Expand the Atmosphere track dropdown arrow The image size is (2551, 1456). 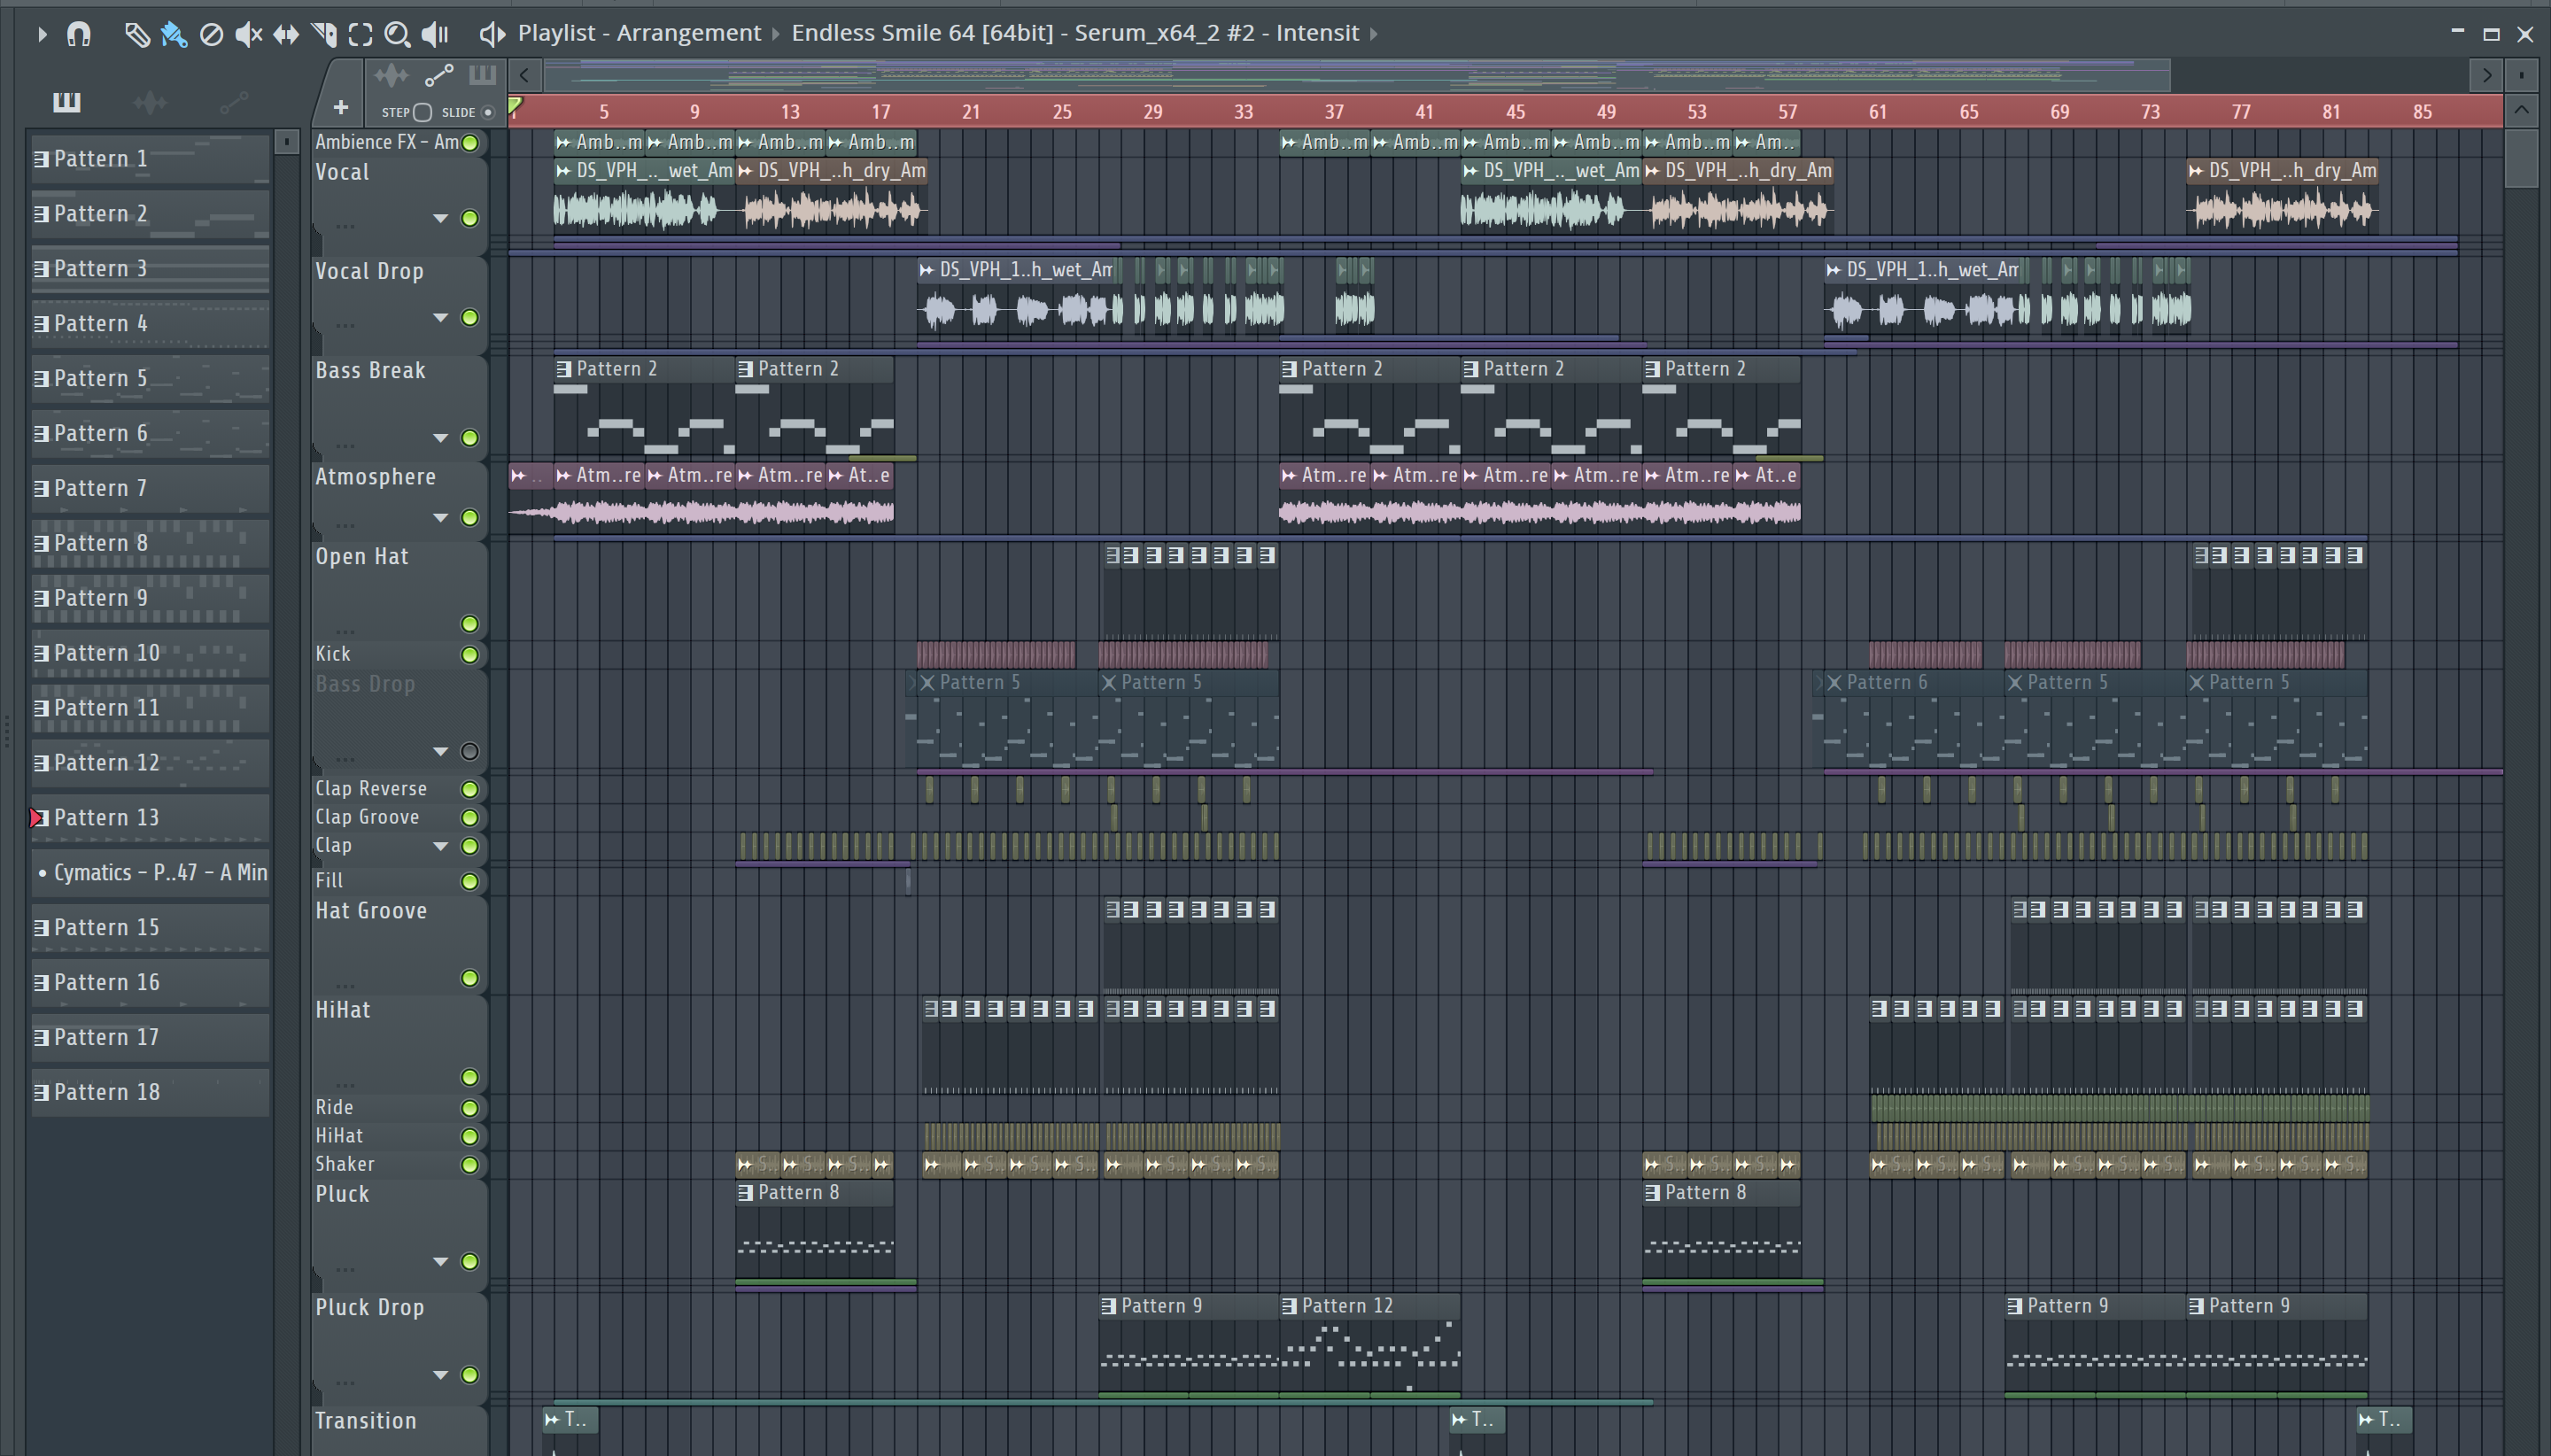pyautogui.click(x=440, y=518)
